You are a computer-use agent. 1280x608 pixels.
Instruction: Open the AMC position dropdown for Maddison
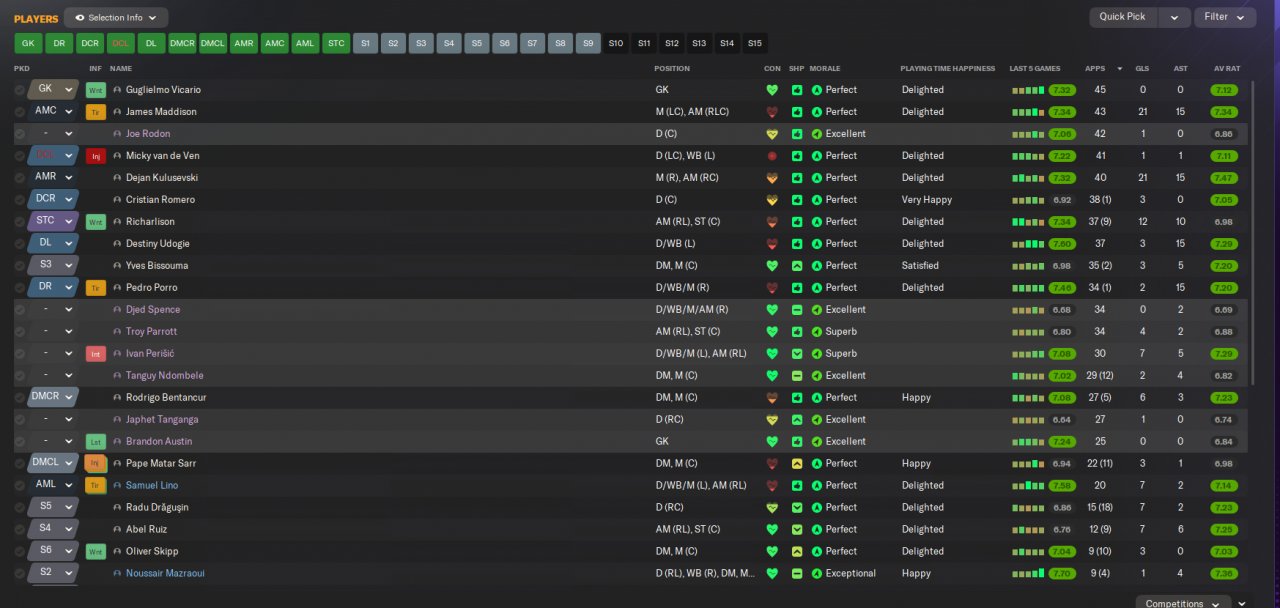[53, 112]
